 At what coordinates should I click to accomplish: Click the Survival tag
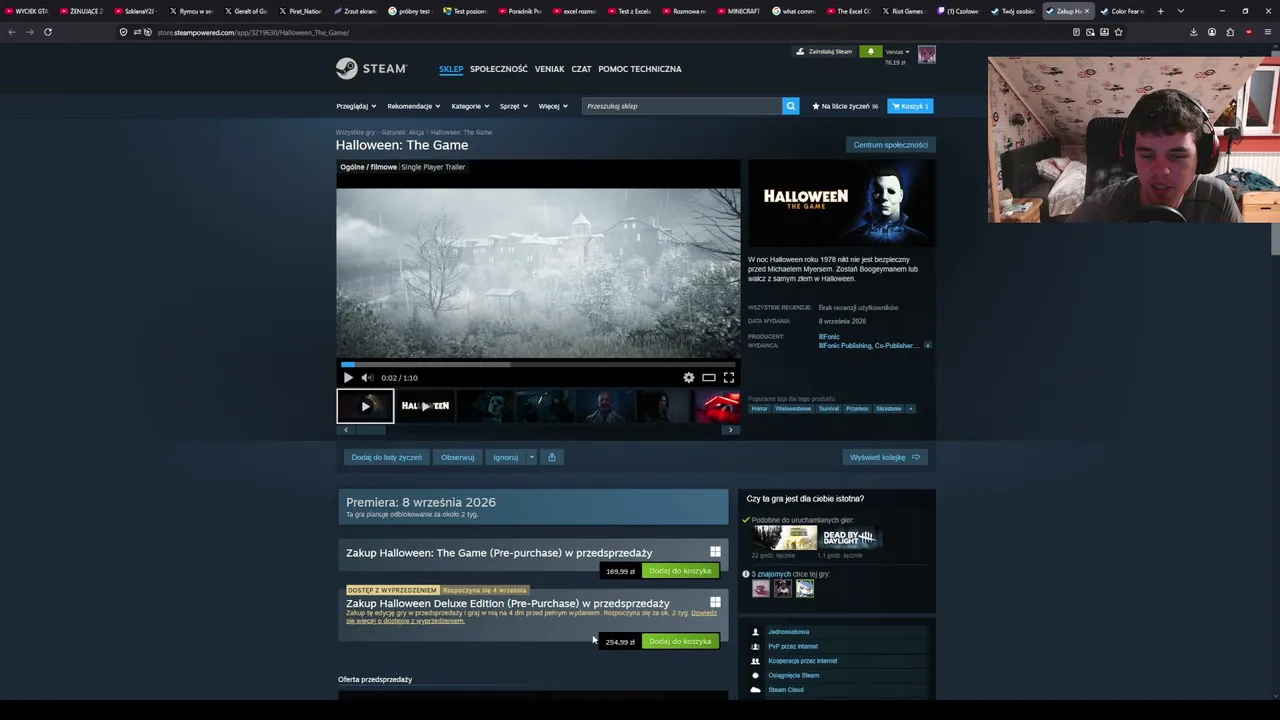point(829,409)
